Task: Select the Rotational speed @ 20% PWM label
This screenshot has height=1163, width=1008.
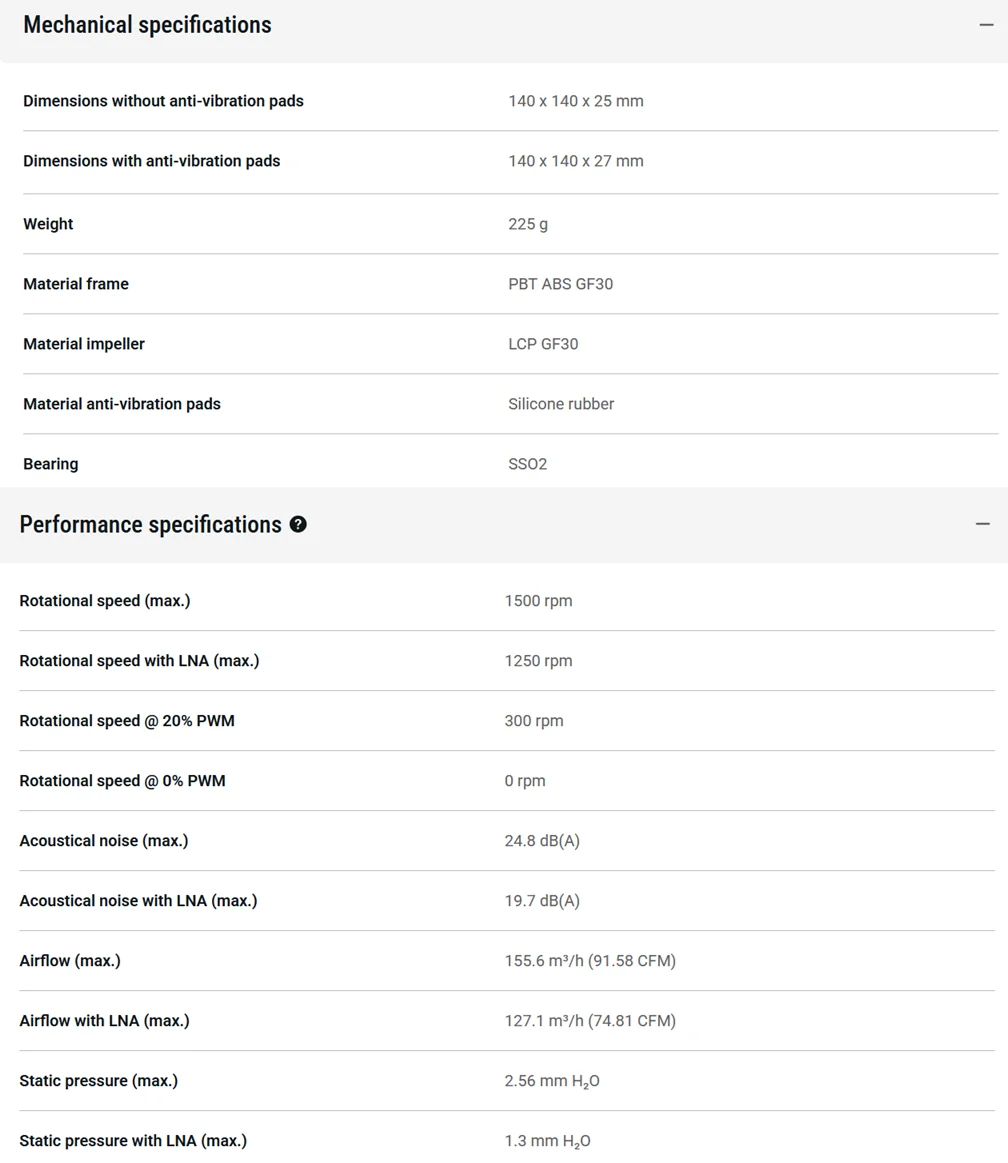Action: pyautogui.click(x=127, y=721)
